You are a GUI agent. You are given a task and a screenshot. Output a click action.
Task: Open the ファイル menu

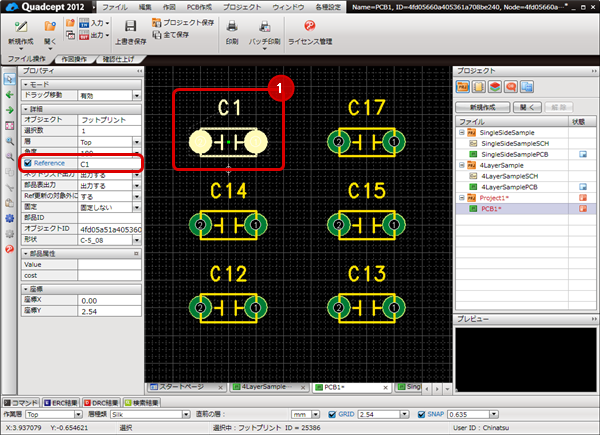115,7
